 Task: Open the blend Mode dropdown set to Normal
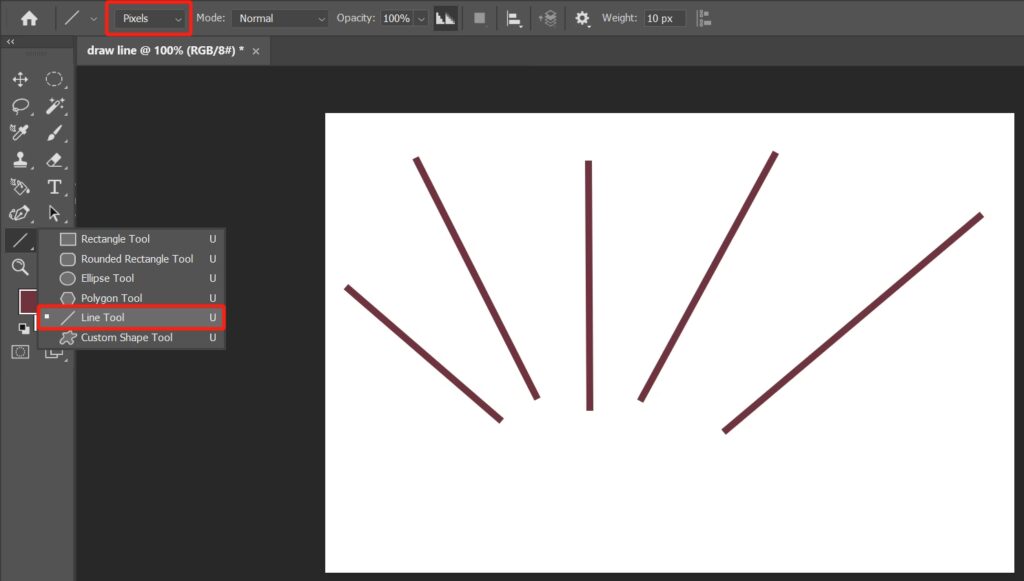click(279, 18)
